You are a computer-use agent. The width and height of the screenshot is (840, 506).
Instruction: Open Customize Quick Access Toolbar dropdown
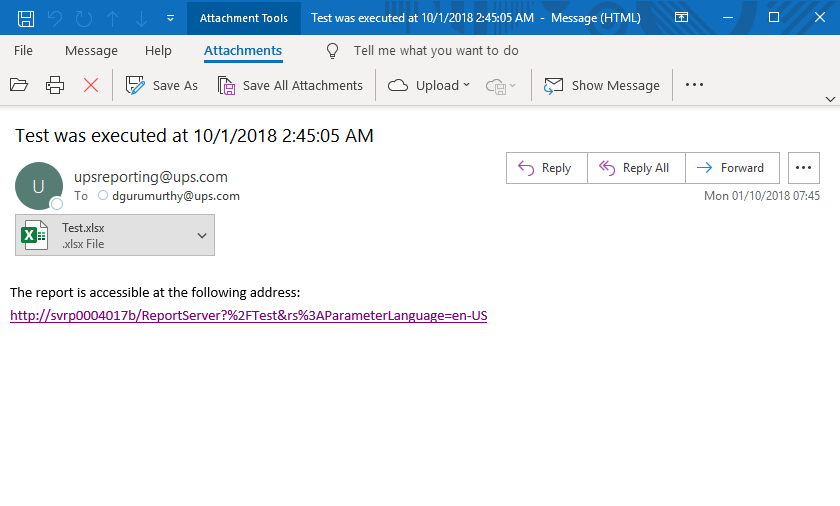(x=170, y=18)
